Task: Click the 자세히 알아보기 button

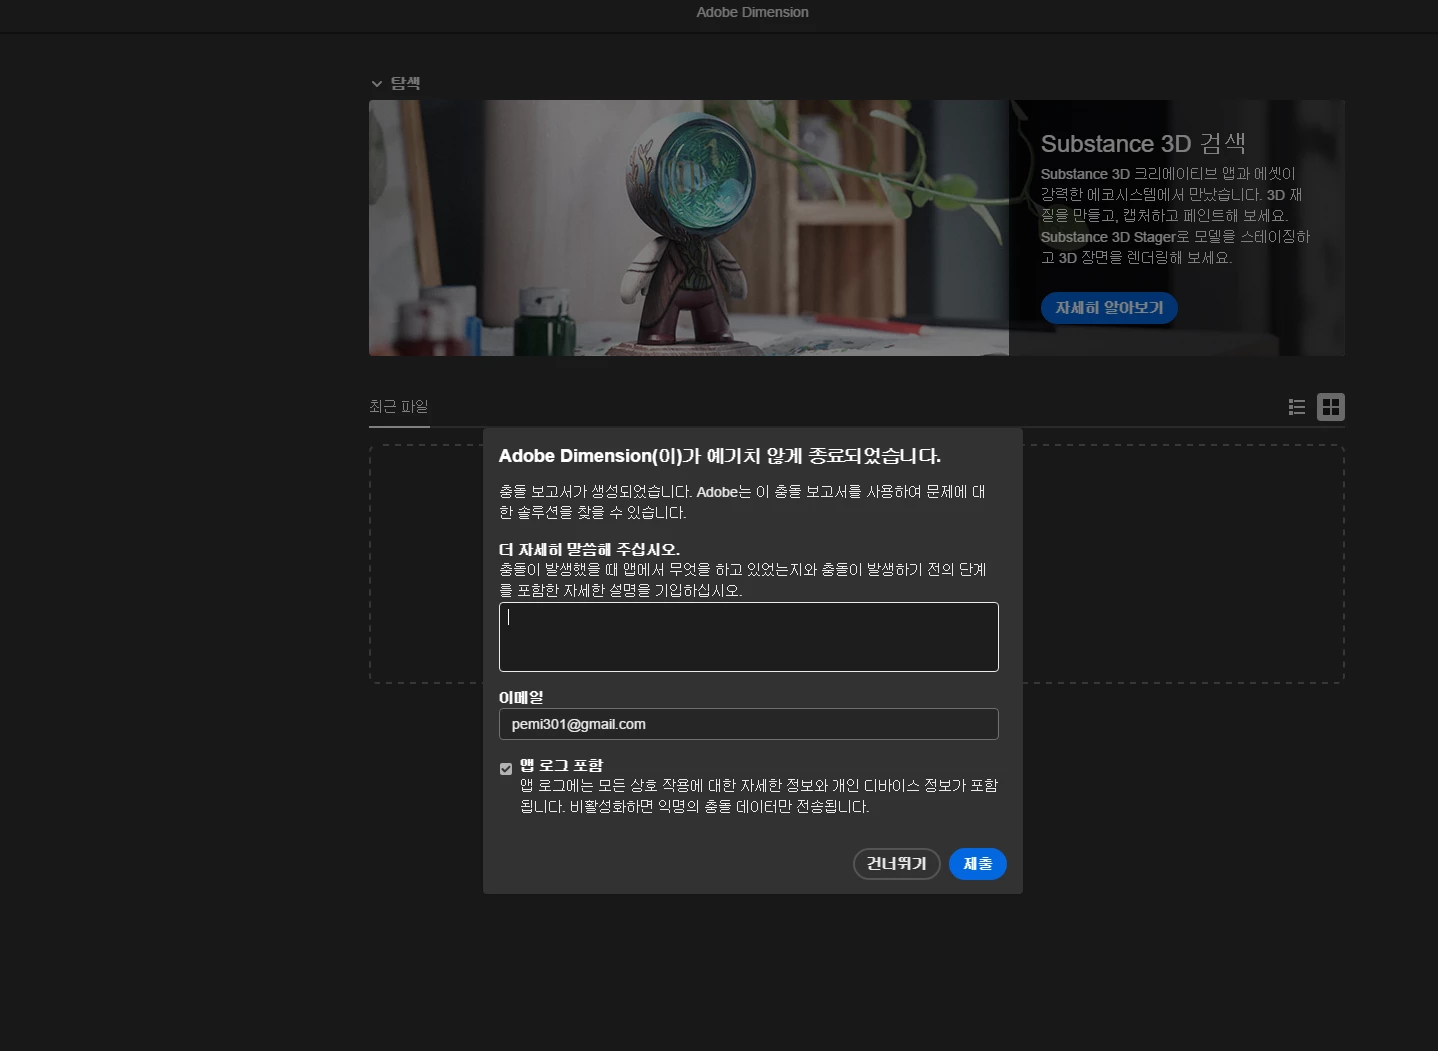Action: 1109,308
